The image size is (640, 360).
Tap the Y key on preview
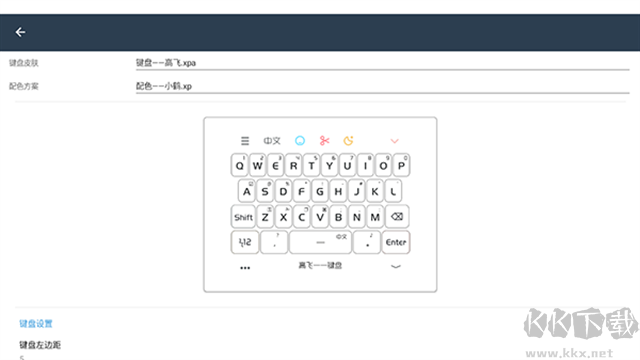pos(329,165)
